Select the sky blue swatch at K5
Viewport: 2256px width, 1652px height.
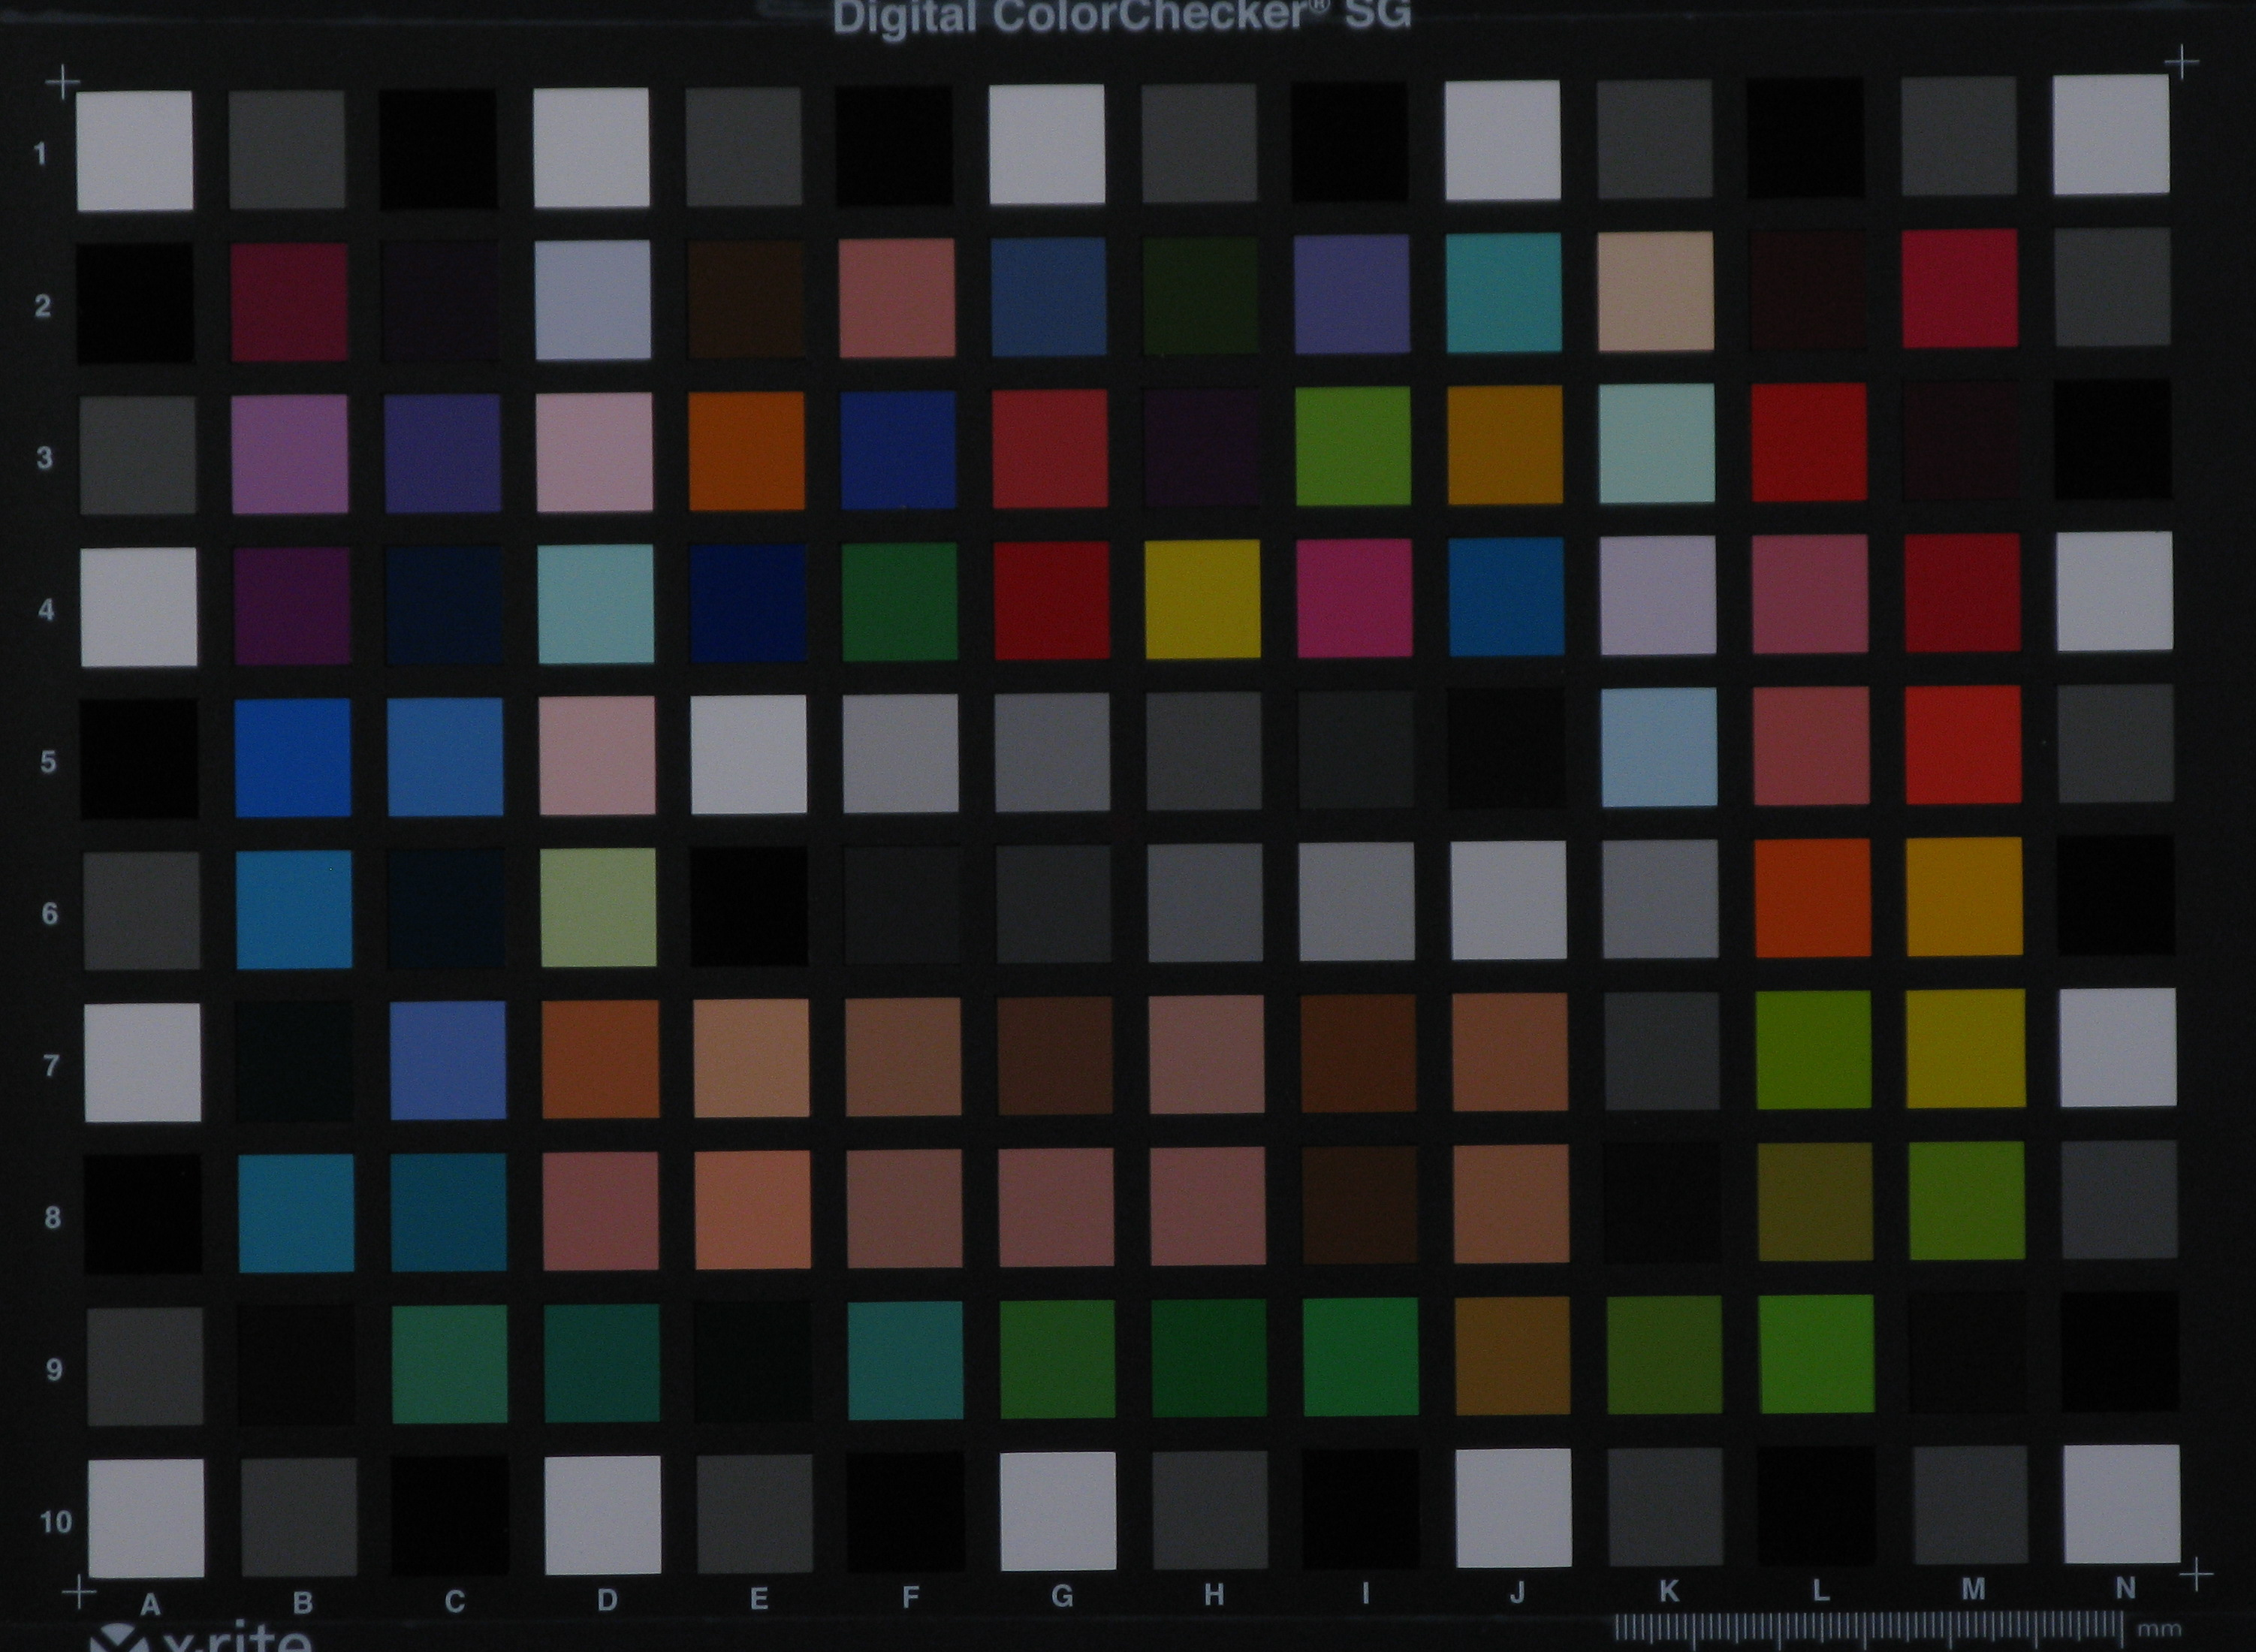pos(1658,748)
